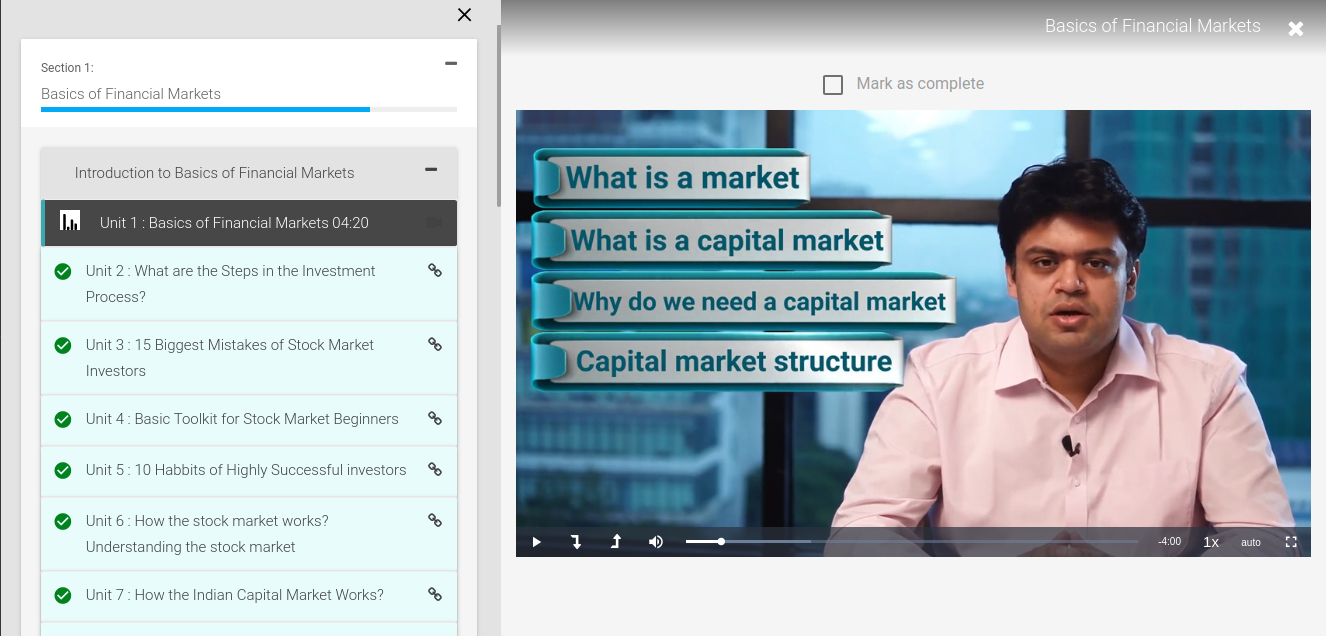Click the green completed check of Unit 3
The height and width of the screenshot is (636, 1326).
pyautogui.click(x=63, y=345)
